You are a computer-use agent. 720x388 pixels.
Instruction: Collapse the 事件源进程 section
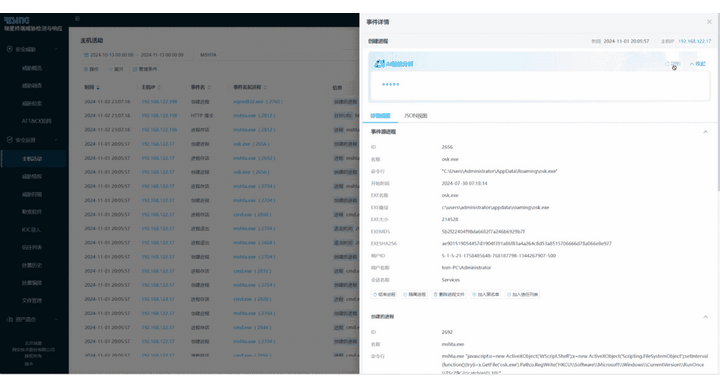point(705,132)
